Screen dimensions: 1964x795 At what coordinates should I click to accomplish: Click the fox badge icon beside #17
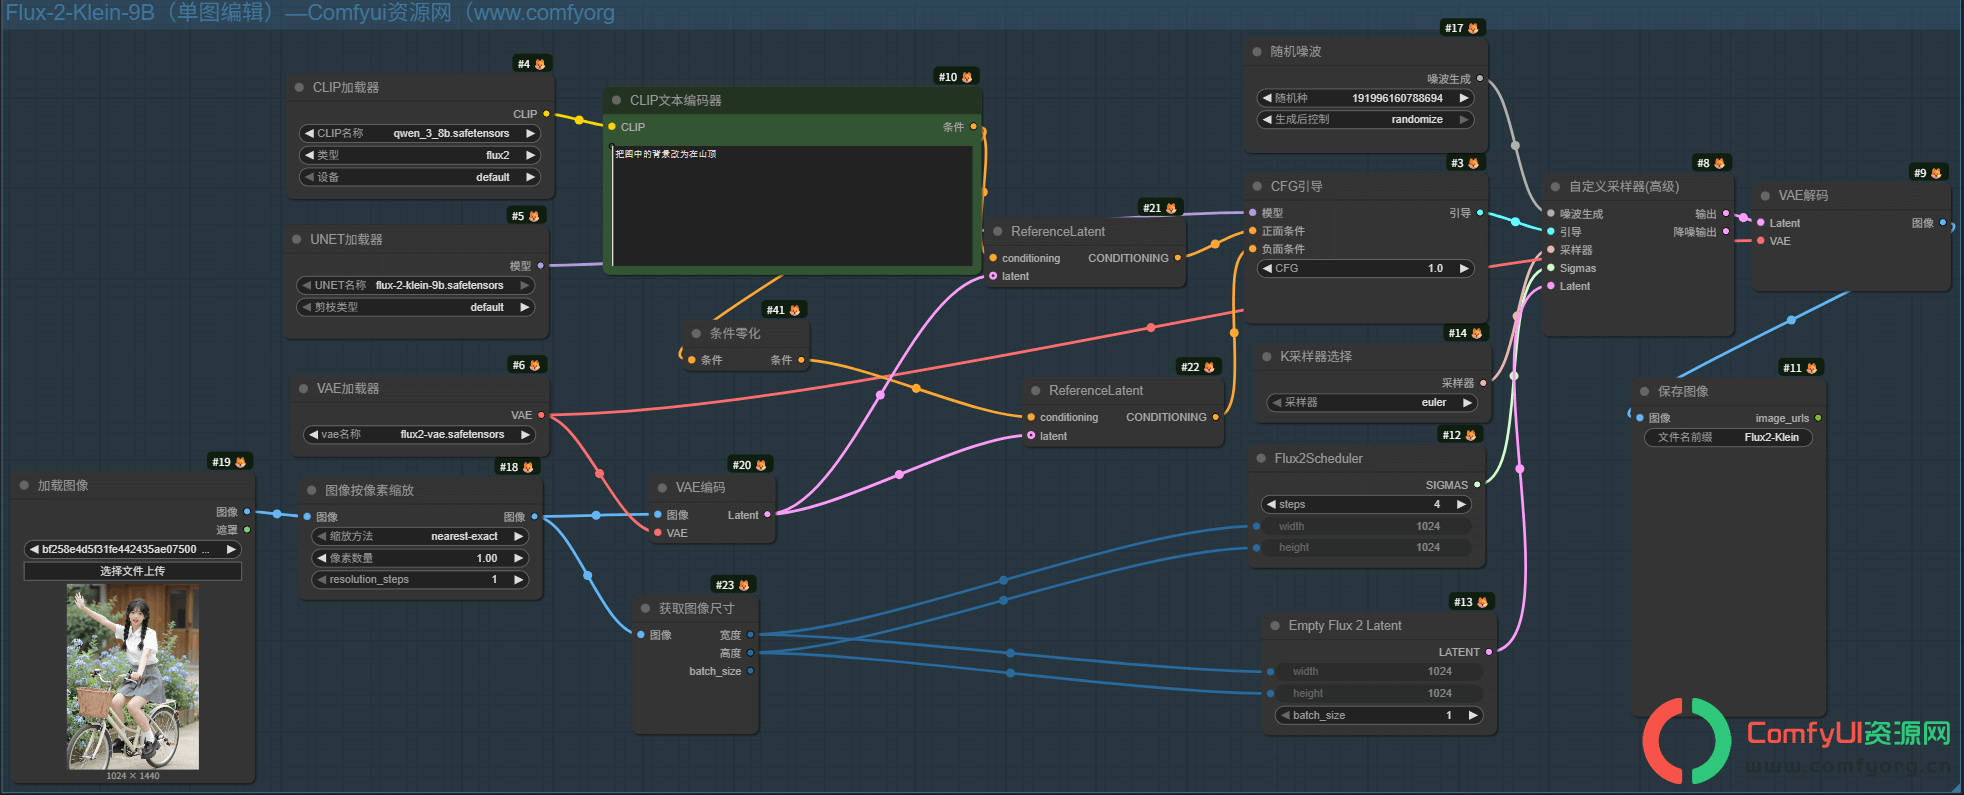pos(1473,28)
